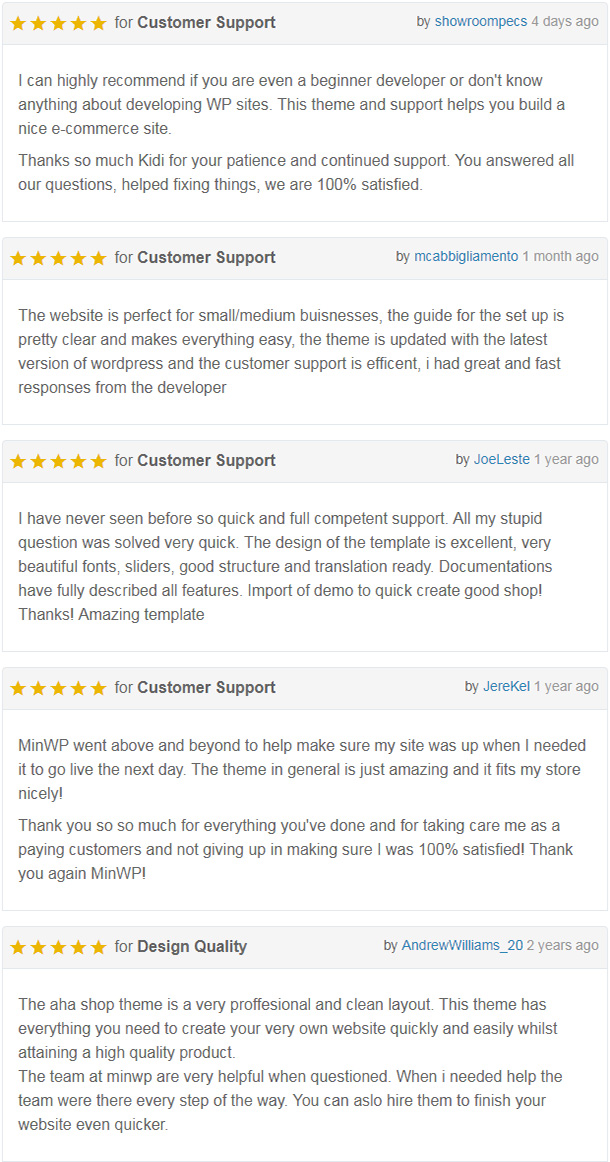Open JereKel user profile link
The height and width of the screenshot is (1162, 610).
click(506, 686)
